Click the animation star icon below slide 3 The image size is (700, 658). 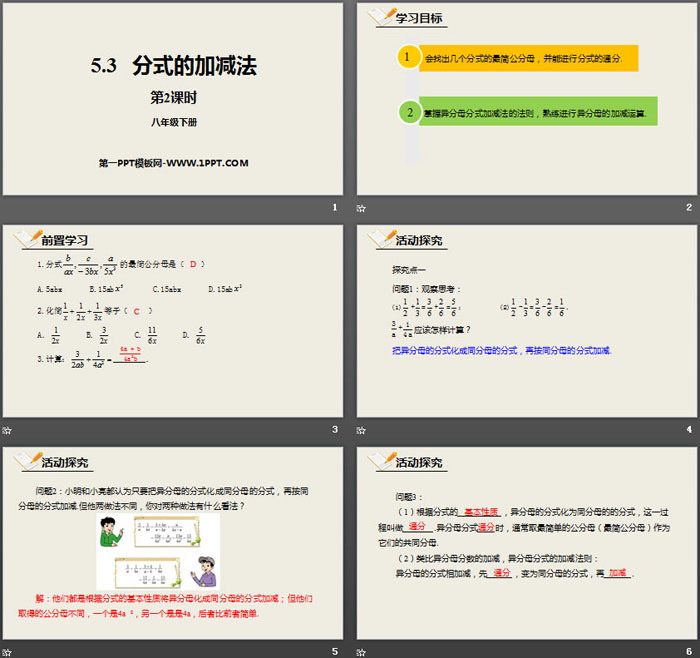7,429
